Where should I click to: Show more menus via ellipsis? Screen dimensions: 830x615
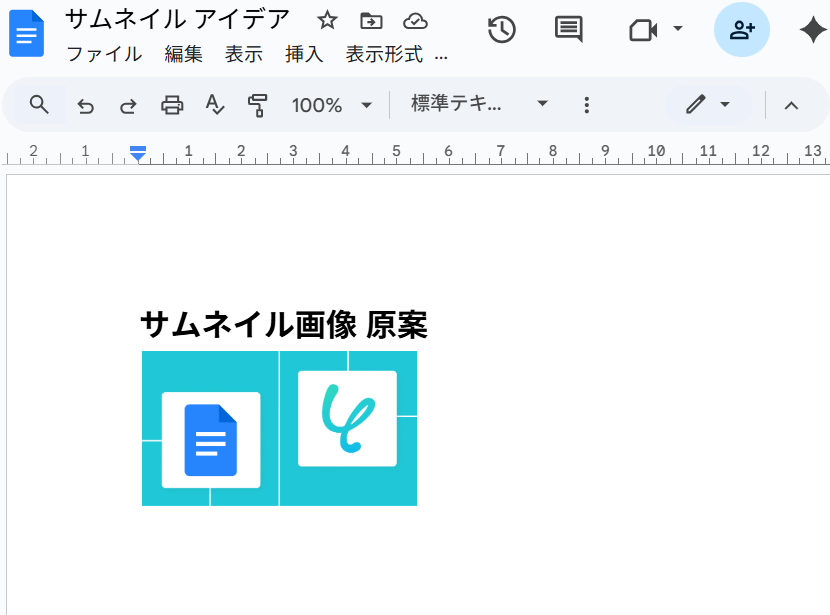441,55
